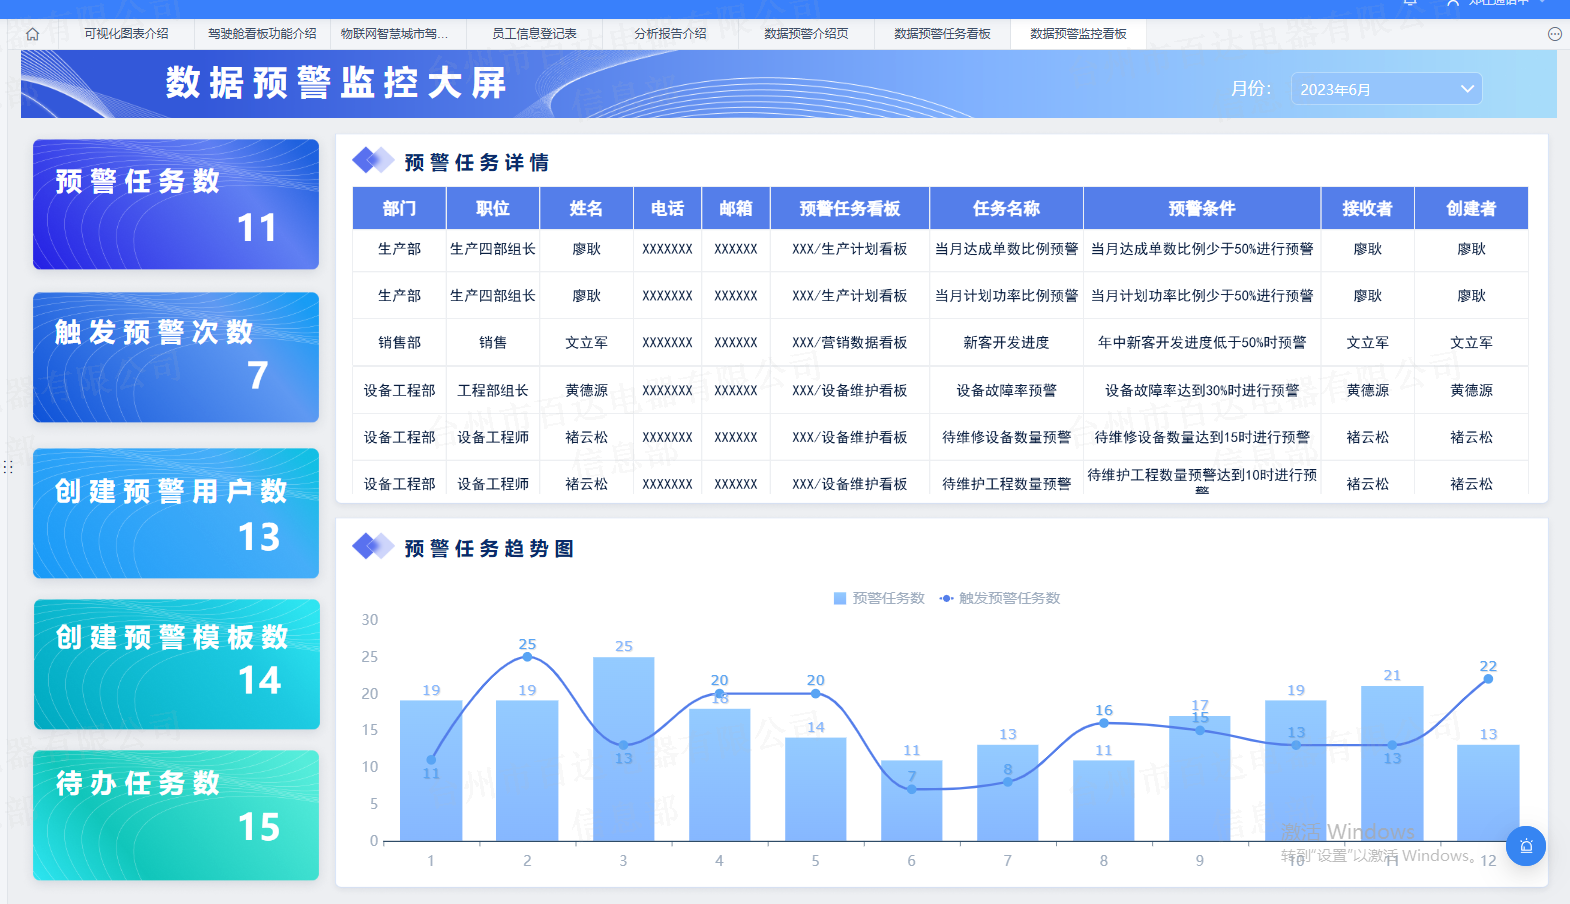1570x904 pixels.
Task: Go to the 数据预警任务看板 tab
Action: 942,34
